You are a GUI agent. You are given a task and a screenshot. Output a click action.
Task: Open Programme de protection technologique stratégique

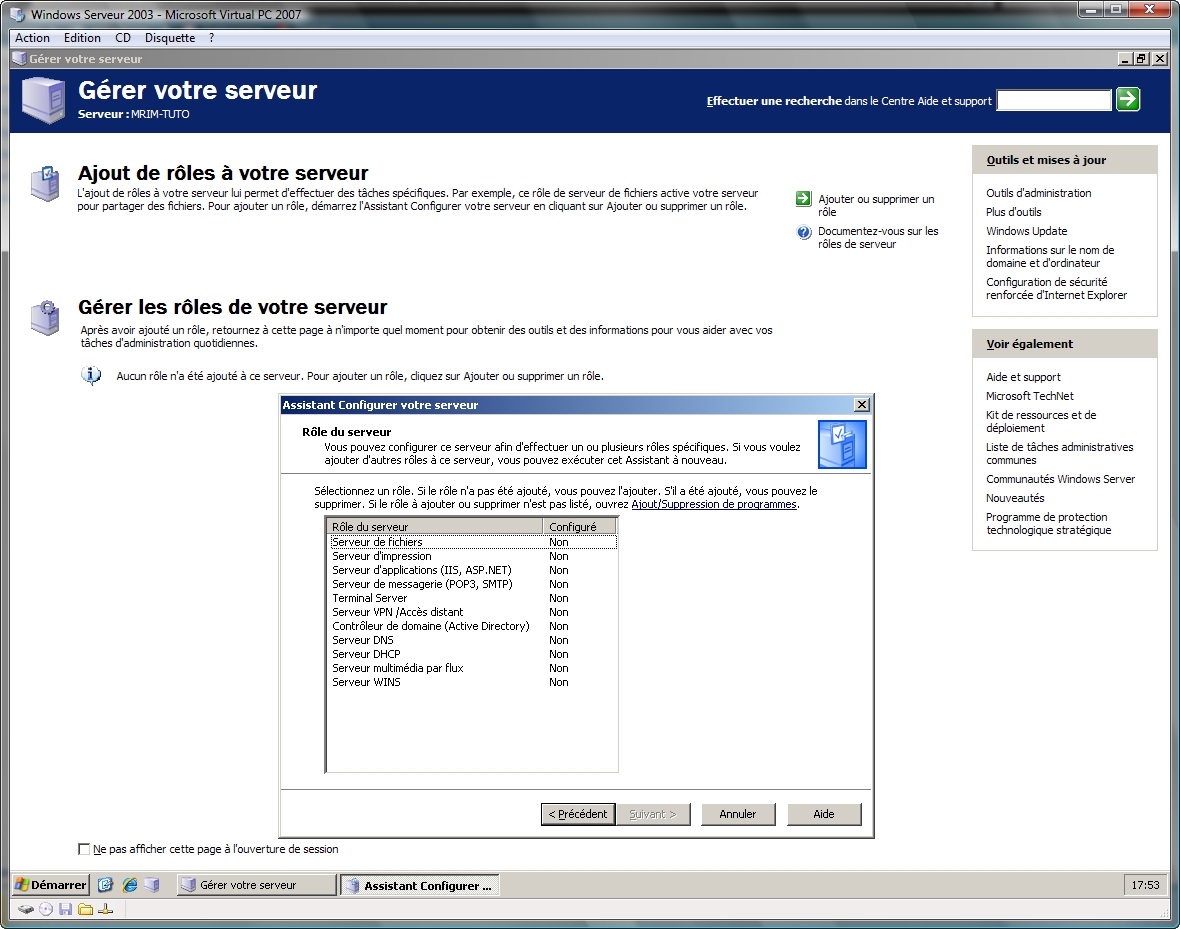click(x=1048, y=523)
